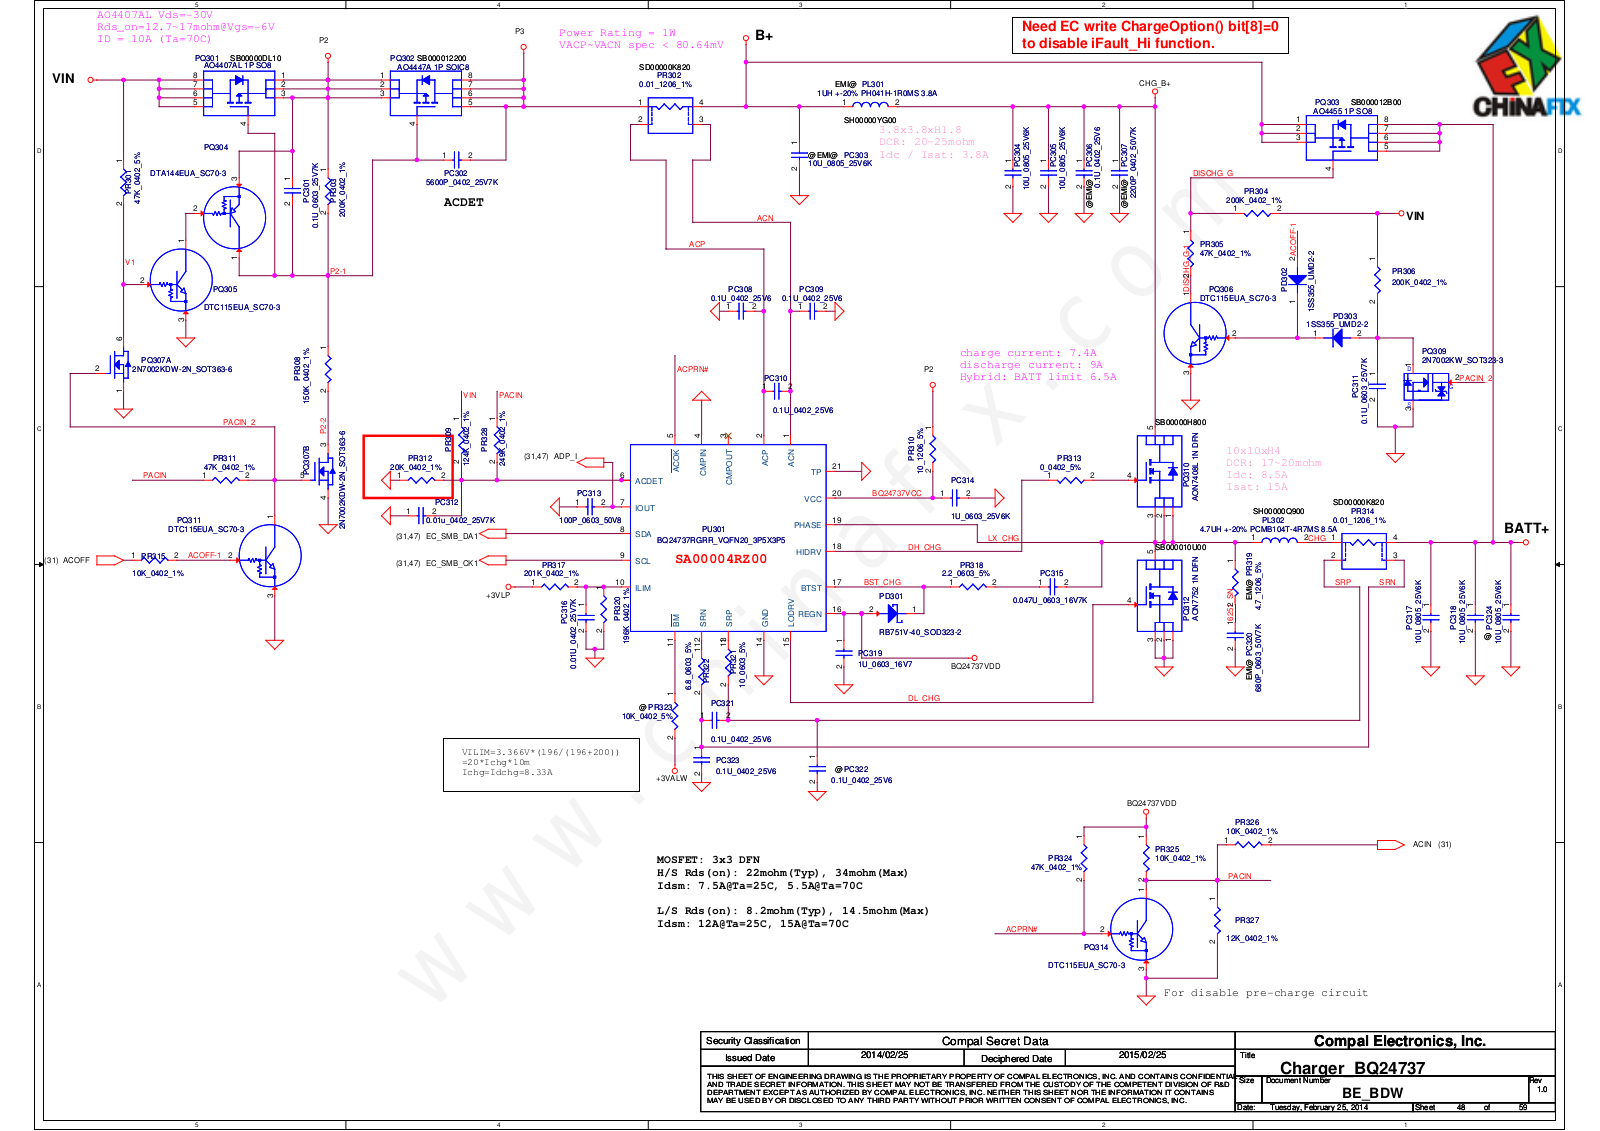The image size is (1600, 1131).
Task: Click the PQ304 transistor circle symbol
Action: [234, 217]
